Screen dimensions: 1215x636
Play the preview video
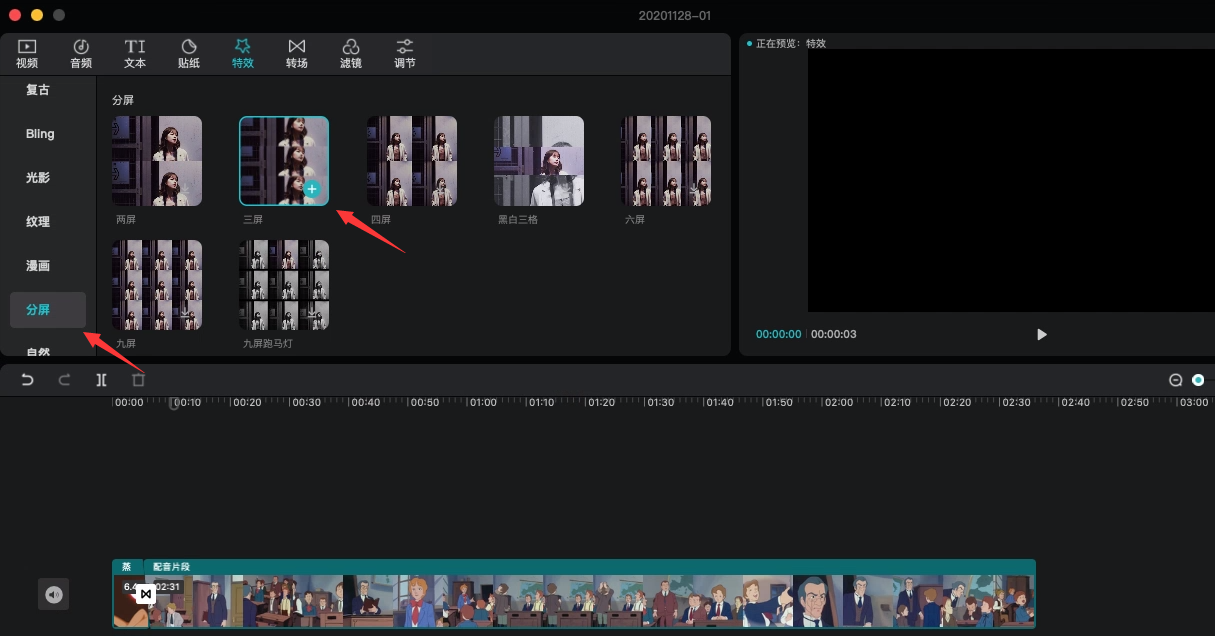click(x=1041, y=334)
